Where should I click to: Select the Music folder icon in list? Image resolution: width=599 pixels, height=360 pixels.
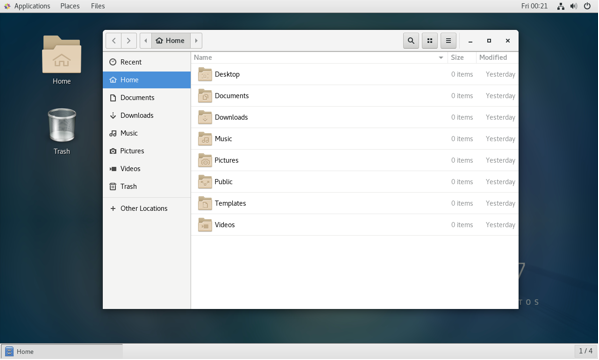205,139
